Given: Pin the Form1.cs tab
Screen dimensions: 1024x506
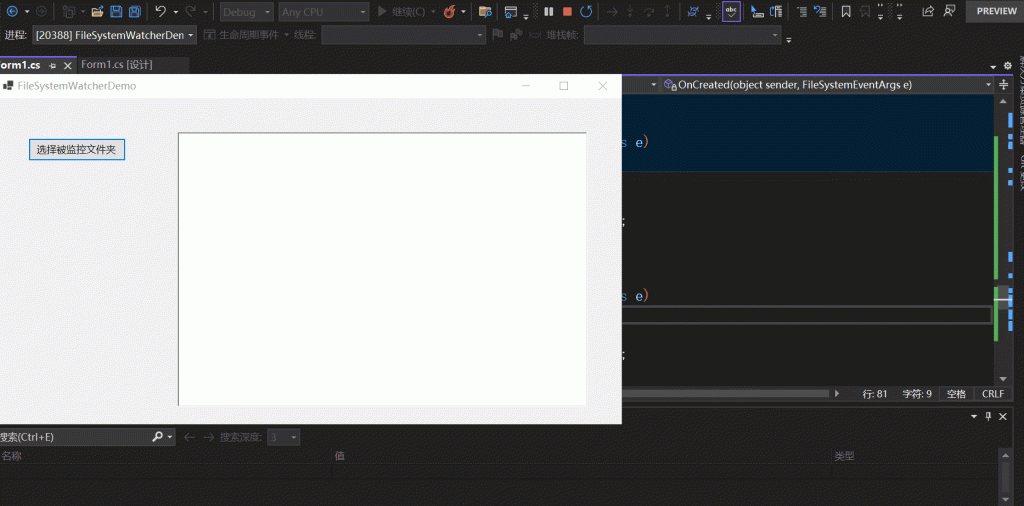Looking at the screenshot, I should coord(53,65).
